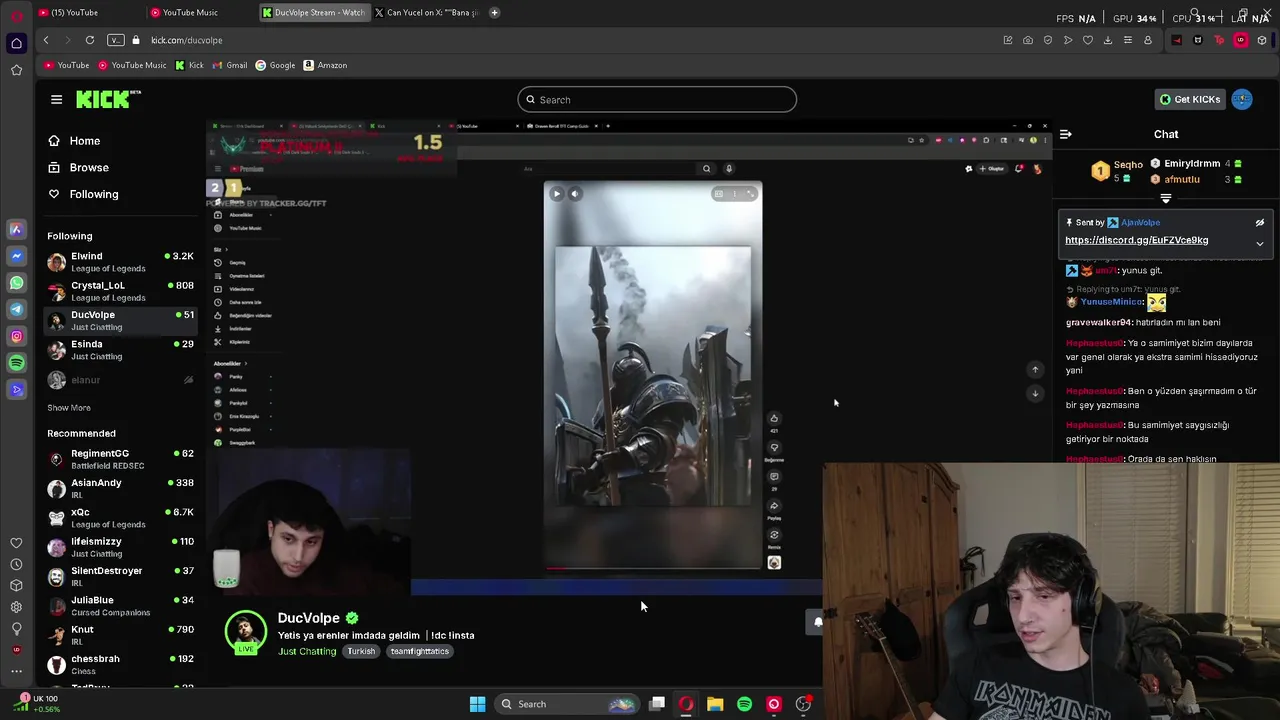
Task: Click the Windows taskbar Search box
Action: coord(568,704)
